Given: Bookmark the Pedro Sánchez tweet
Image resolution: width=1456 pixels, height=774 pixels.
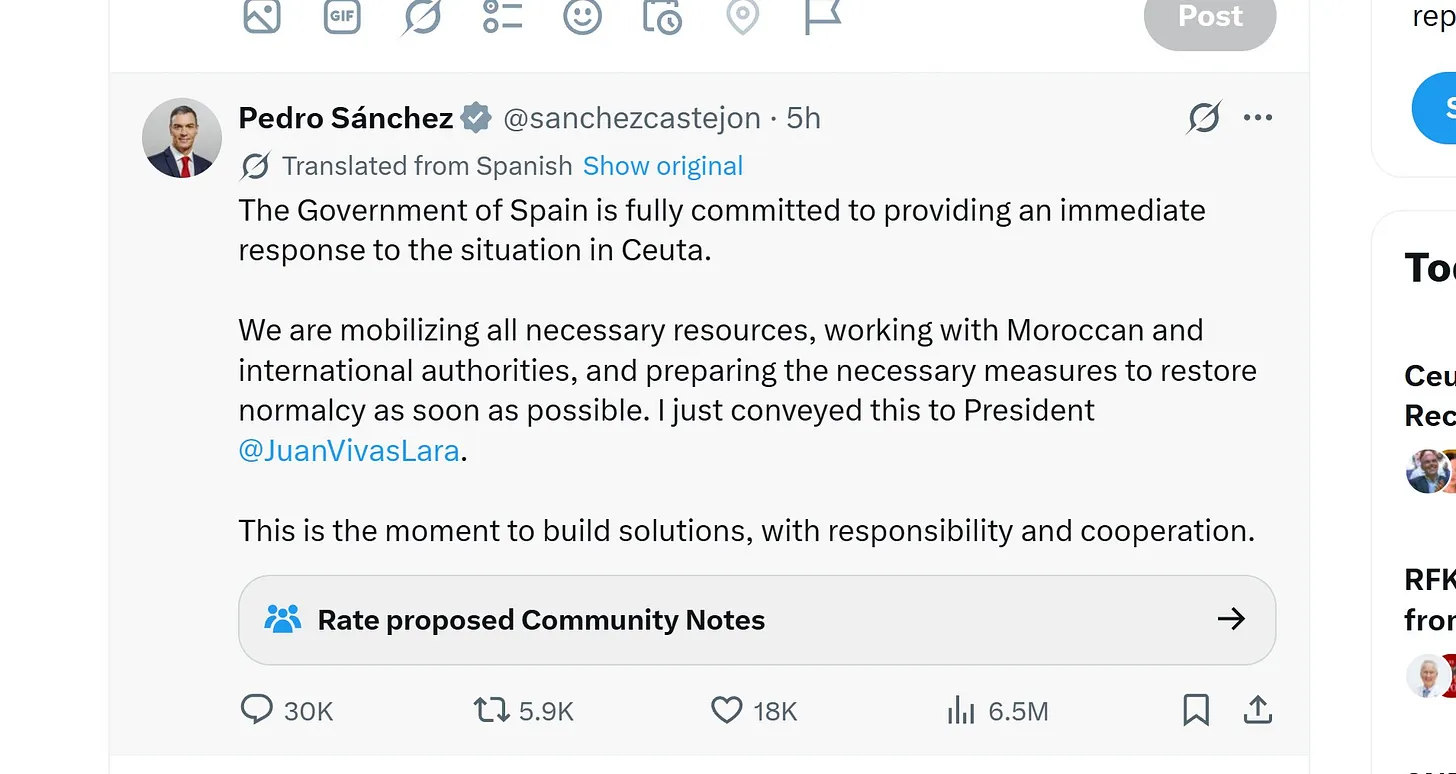Looking at the screenshot, I should pos(1196,710).
